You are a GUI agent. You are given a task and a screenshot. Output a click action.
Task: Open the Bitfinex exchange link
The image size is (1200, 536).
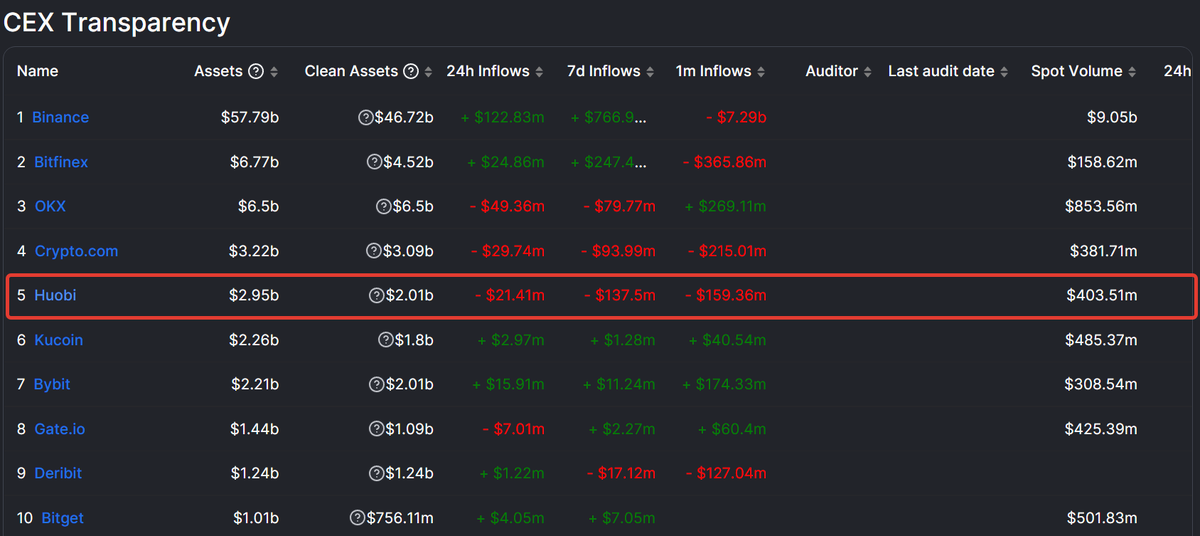click(x=61, y=162)
